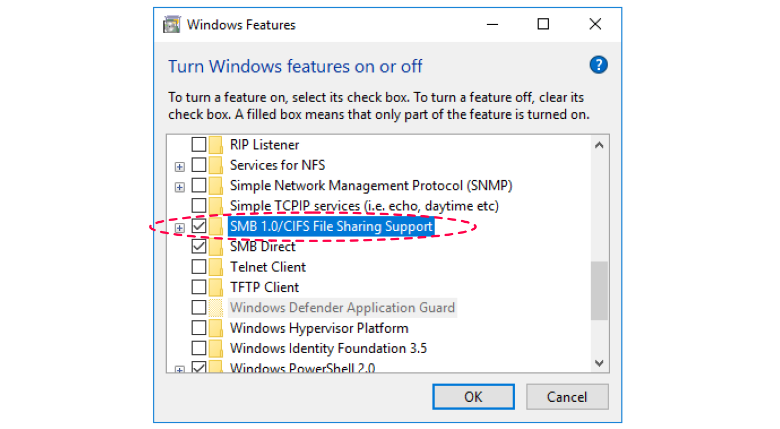Maximize the Windows Features window

click(x=543, y=24)
